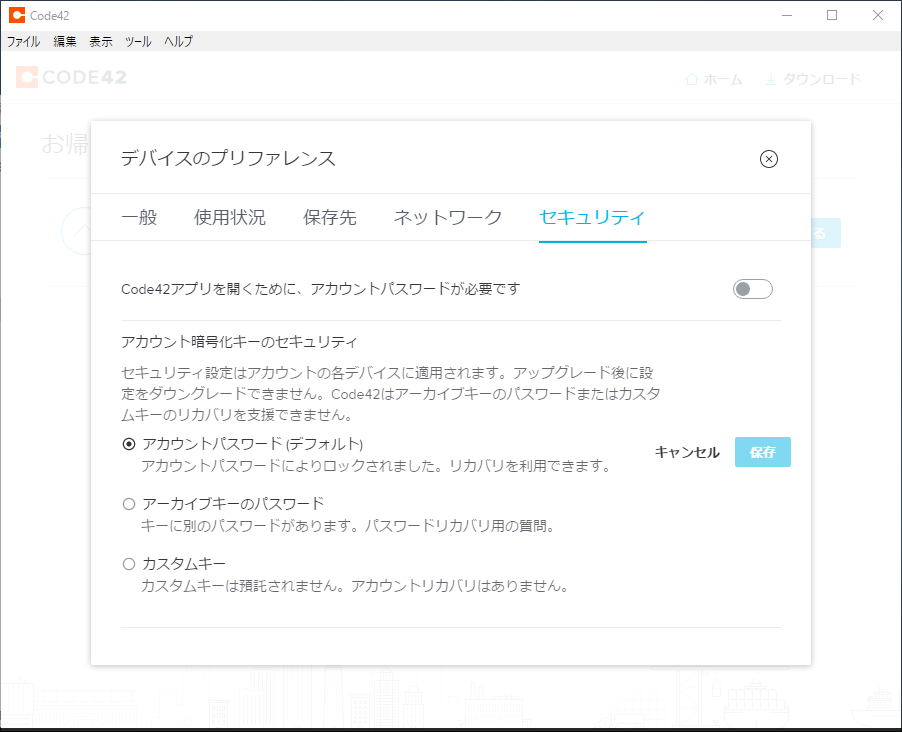Screen dimensions: 902x732
Task: Switch to the 保存先 tab
Action: (330, 218)
